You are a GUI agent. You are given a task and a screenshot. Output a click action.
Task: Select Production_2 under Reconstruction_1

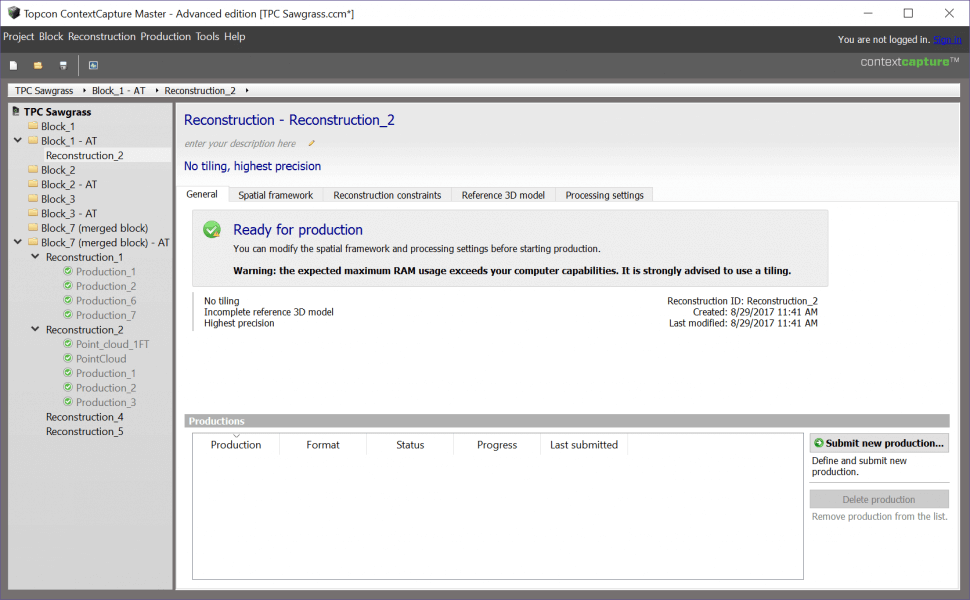(x=106, y=286)
